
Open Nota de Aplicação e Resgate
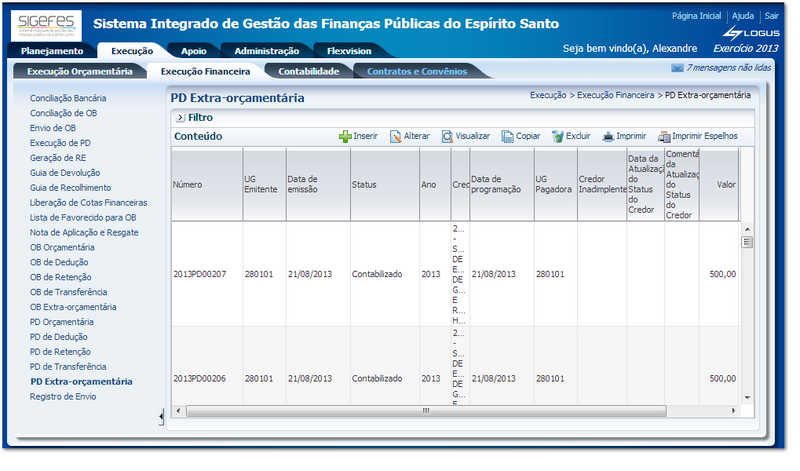point(84,232)
